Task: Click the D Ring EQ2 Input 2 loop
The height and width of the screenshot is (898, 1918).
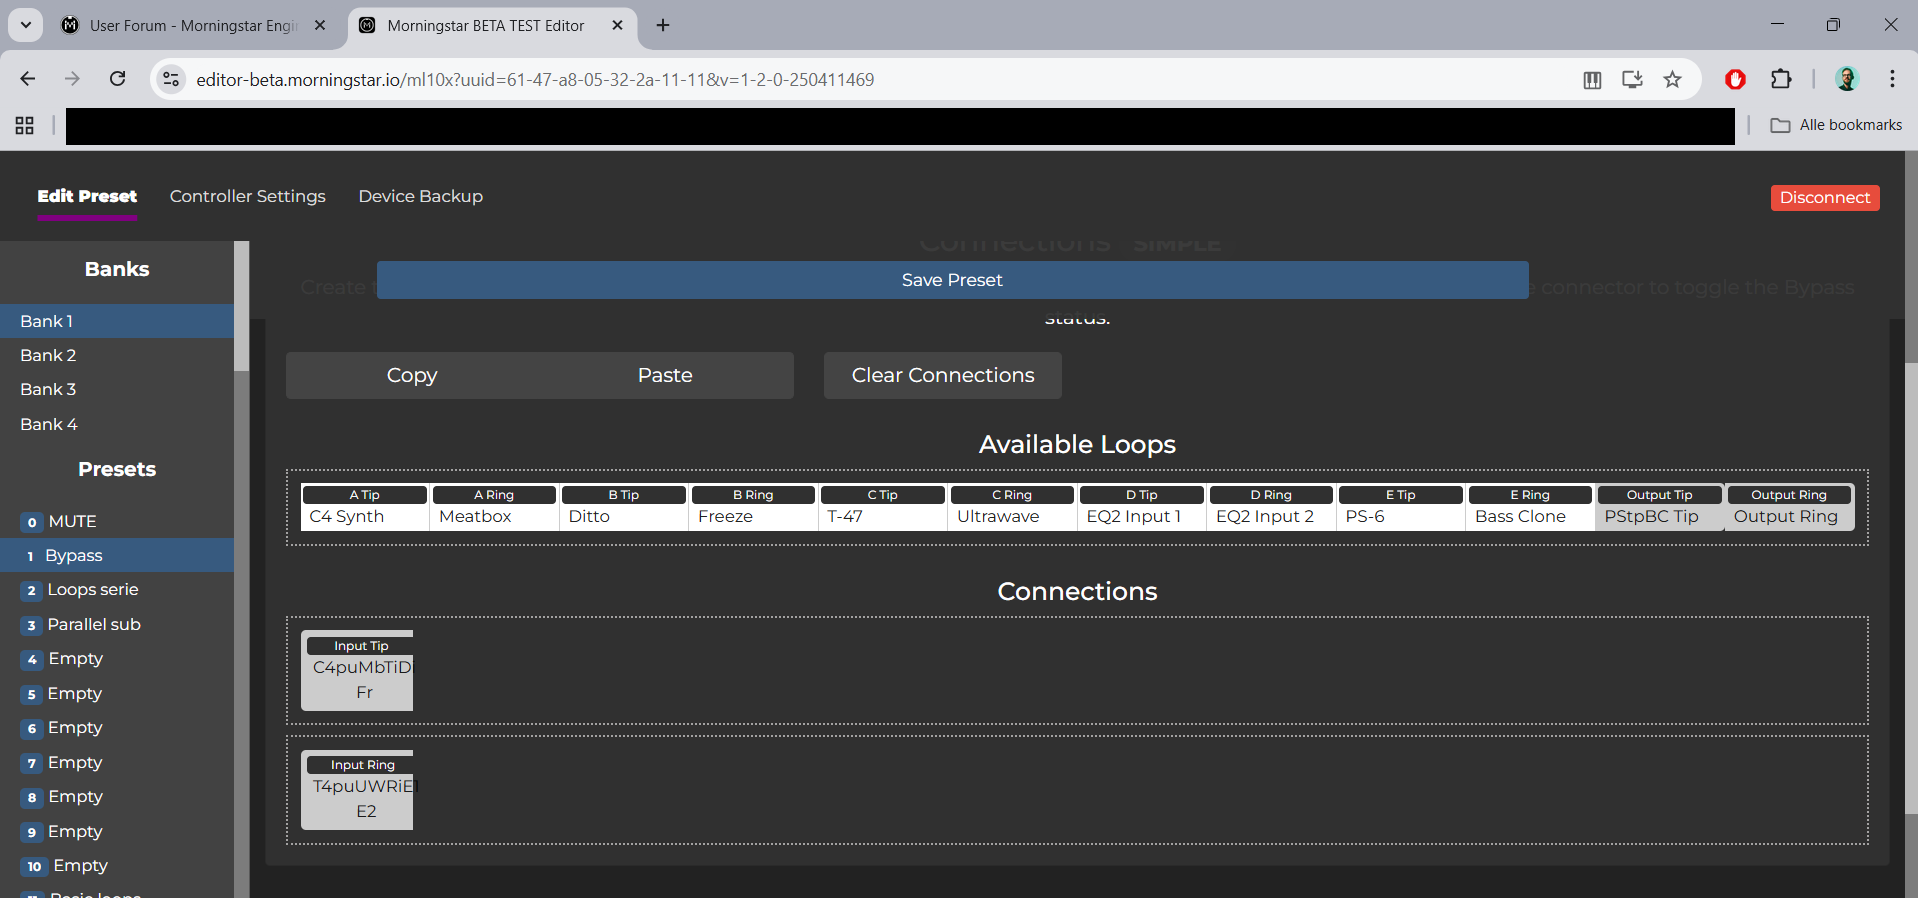Action: [1271, 507]
